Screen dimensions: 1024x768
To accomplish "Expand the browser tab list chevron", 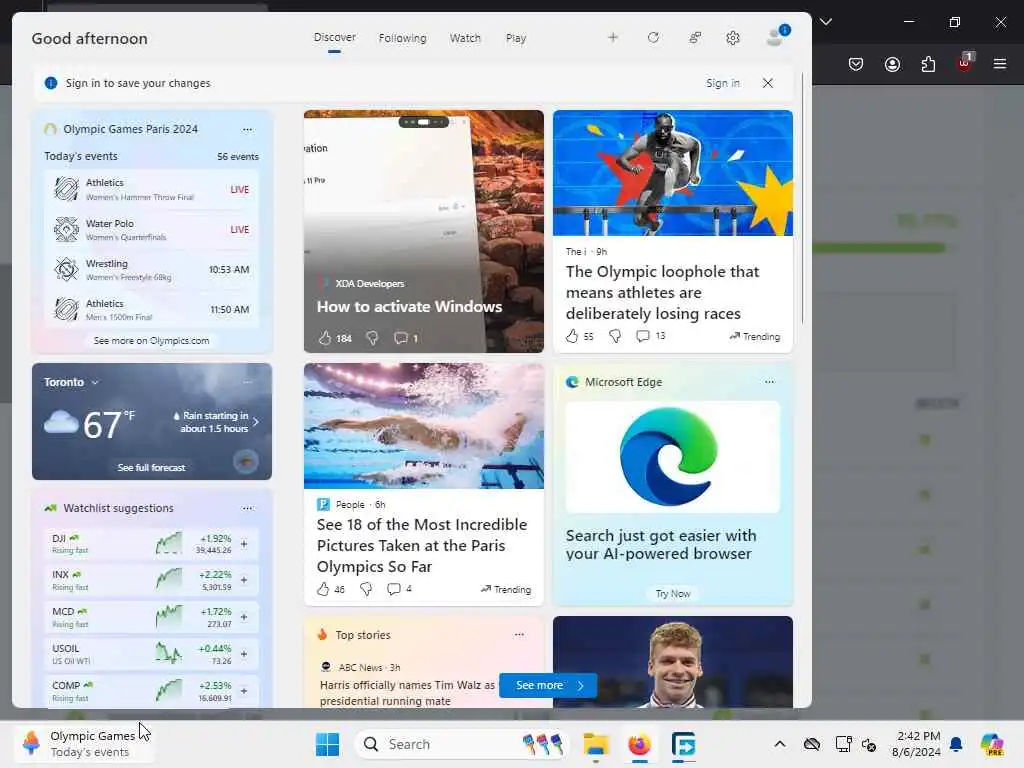I will tap(826, 22).
